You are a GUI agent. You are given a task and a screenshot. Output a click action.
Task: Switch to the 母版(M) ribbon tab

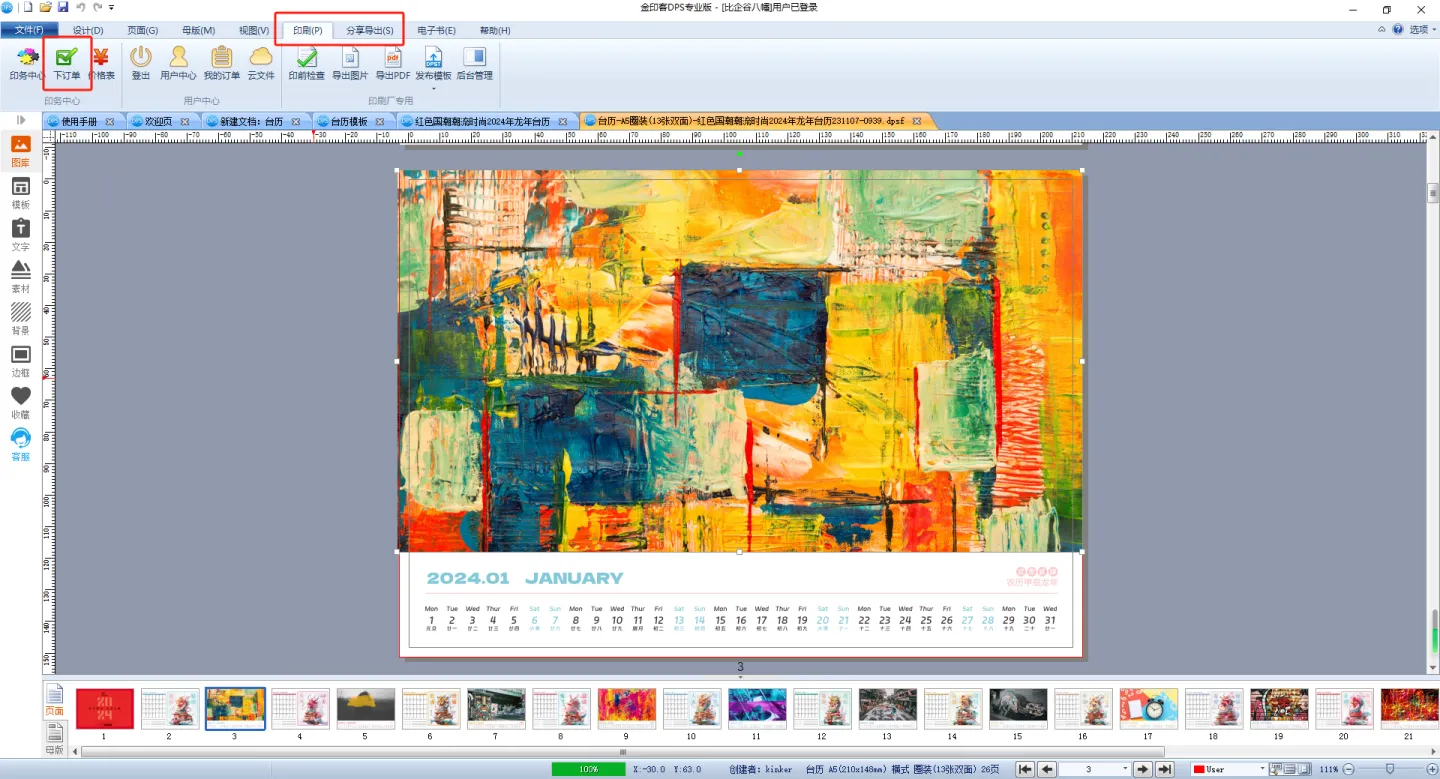(198, 31)
